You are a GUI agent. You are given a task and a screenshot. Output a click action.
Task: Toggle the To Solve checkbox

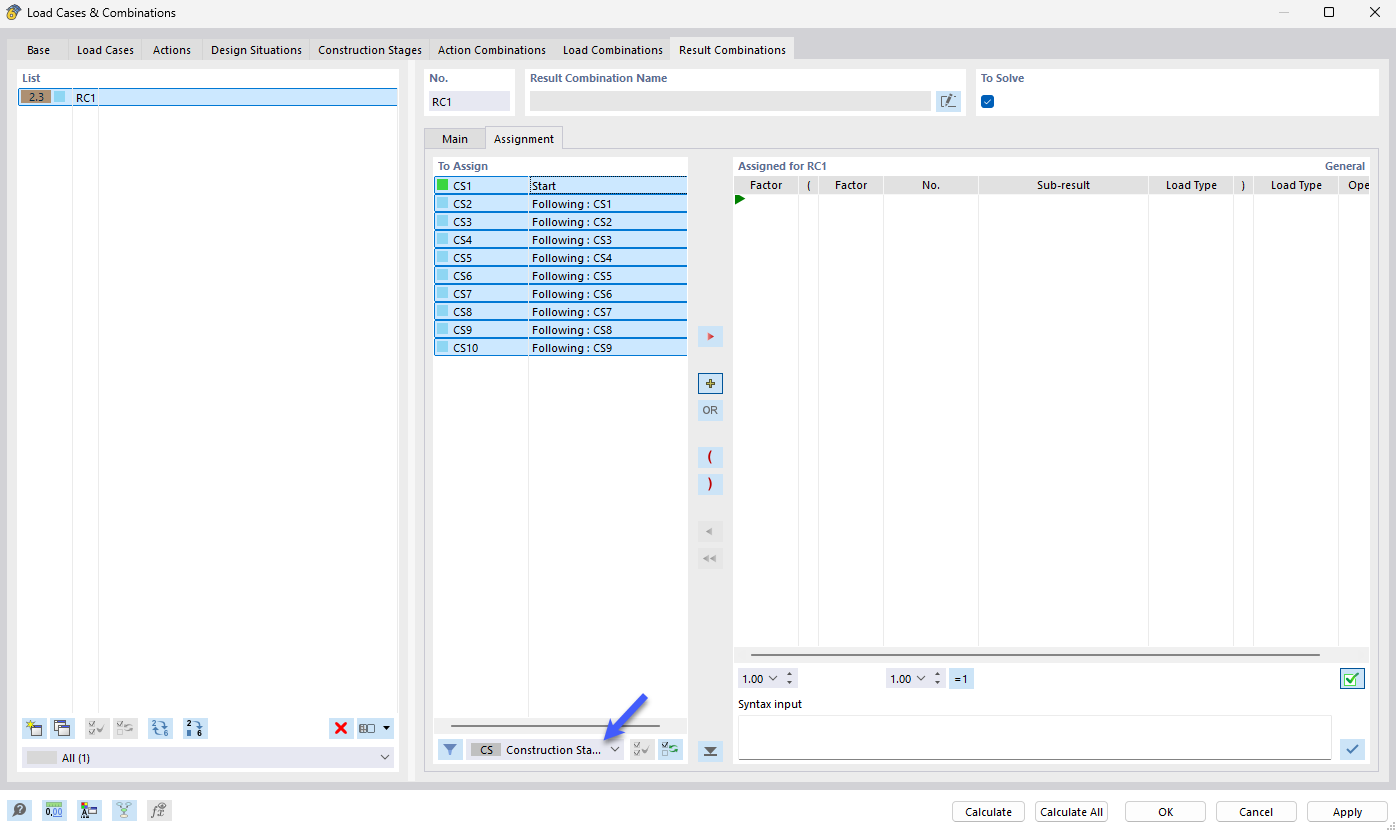coord(988,101)
